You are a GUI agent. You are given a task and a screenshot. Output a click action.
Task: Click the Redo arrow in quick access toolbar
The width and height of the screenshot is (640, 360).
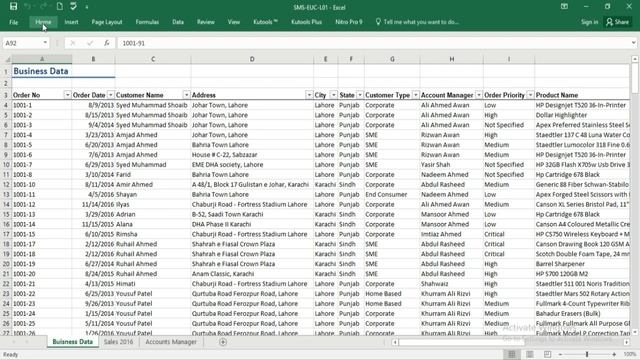point(44,7)
